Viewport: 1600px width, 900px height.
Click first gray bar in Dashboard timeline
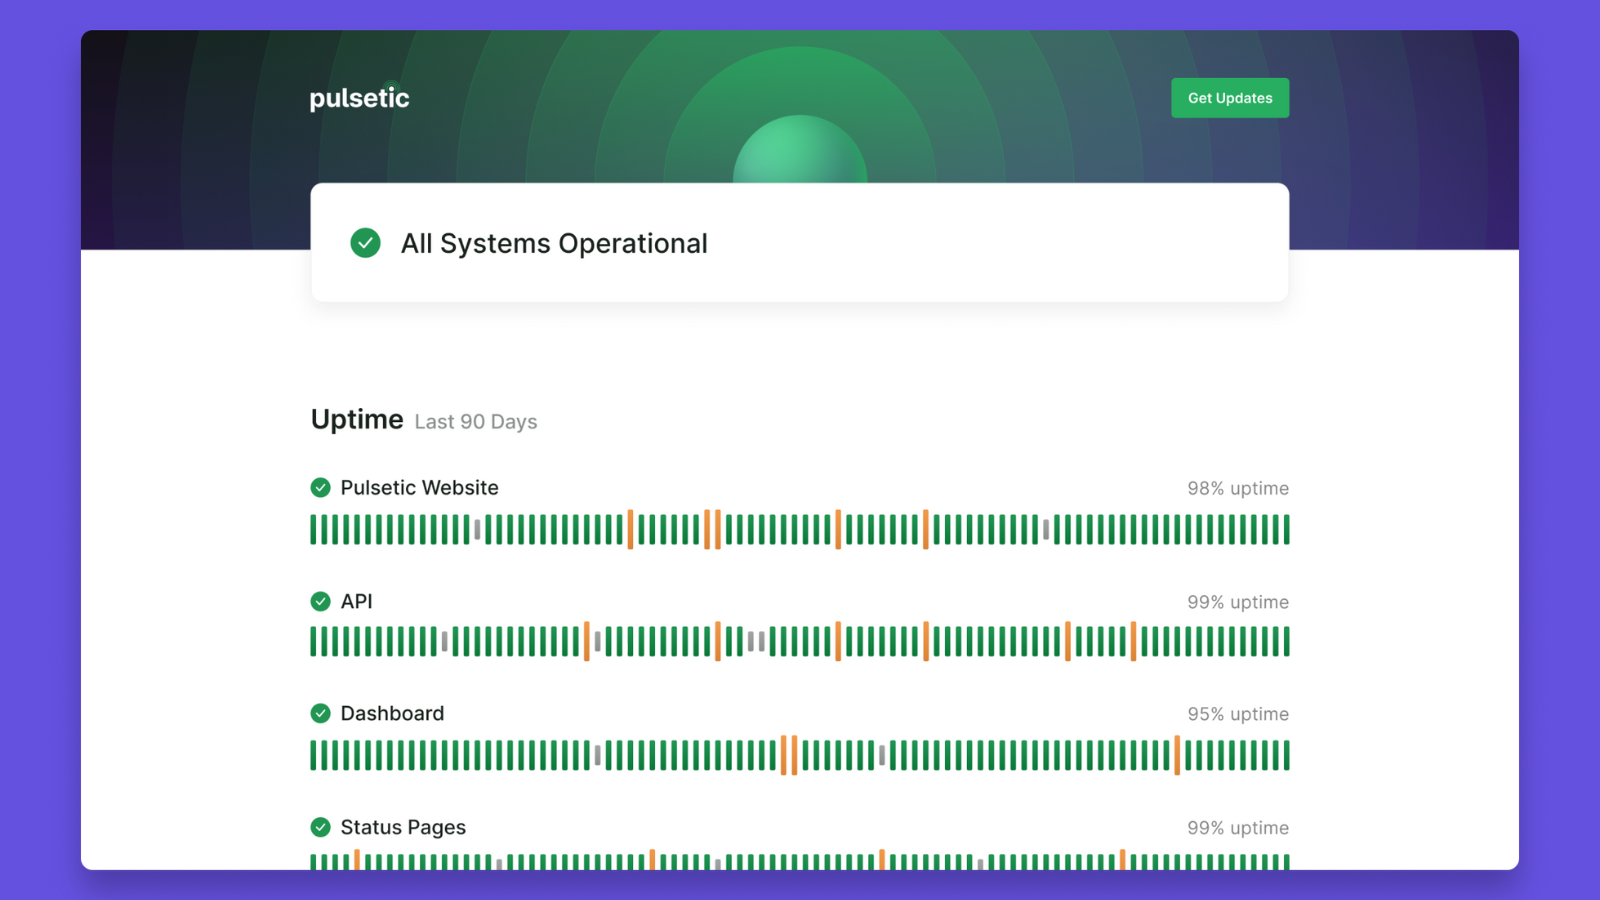[597, 755]
